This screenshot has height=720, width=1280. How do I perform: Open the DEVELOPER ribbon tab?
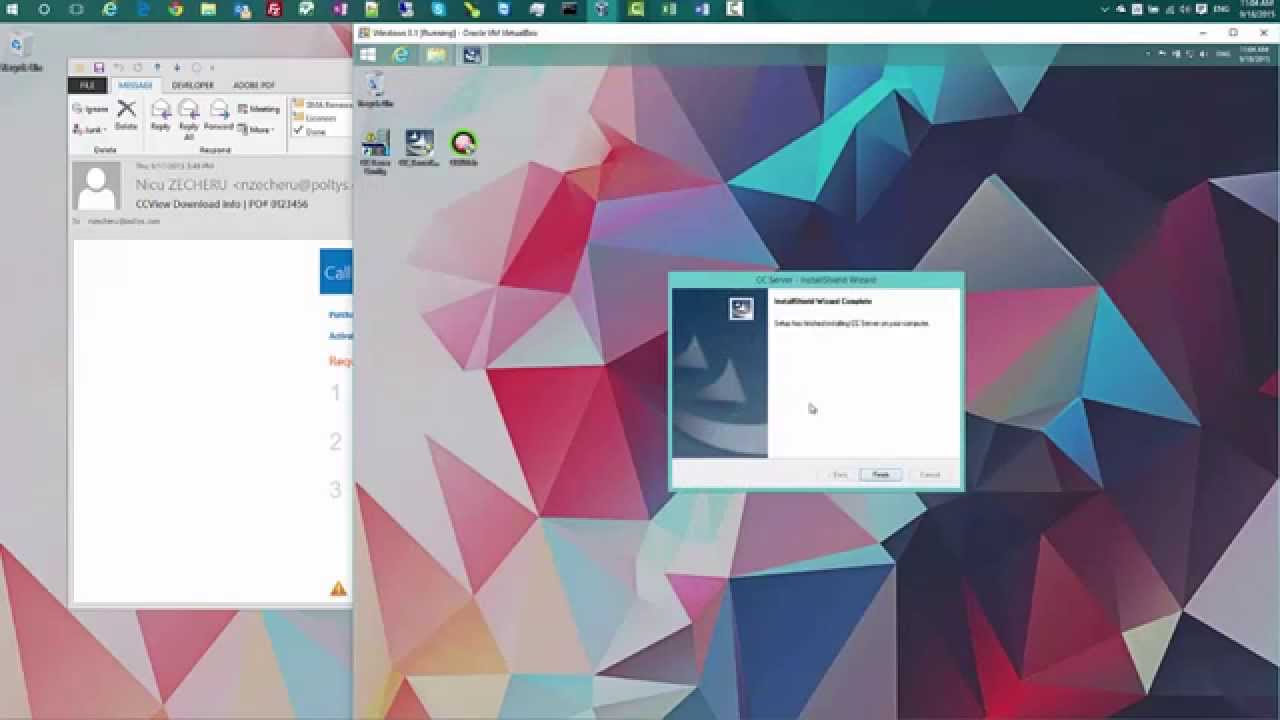click(192, 85)
